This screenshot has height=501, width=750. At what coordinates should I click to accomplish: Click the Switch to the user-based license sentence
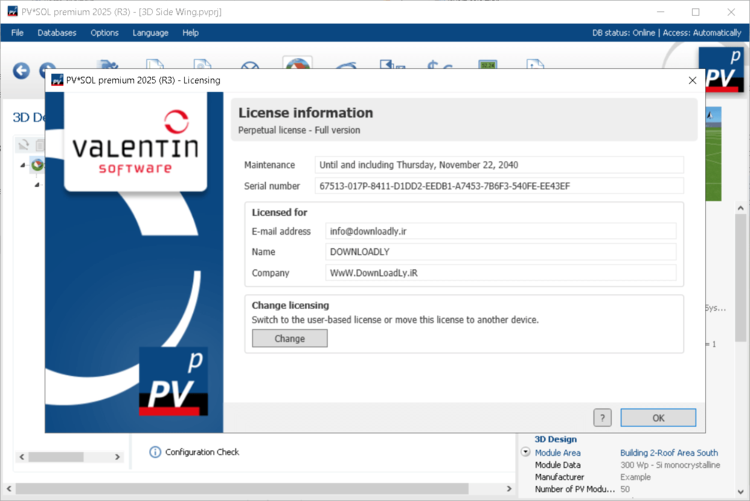(395, 320)
